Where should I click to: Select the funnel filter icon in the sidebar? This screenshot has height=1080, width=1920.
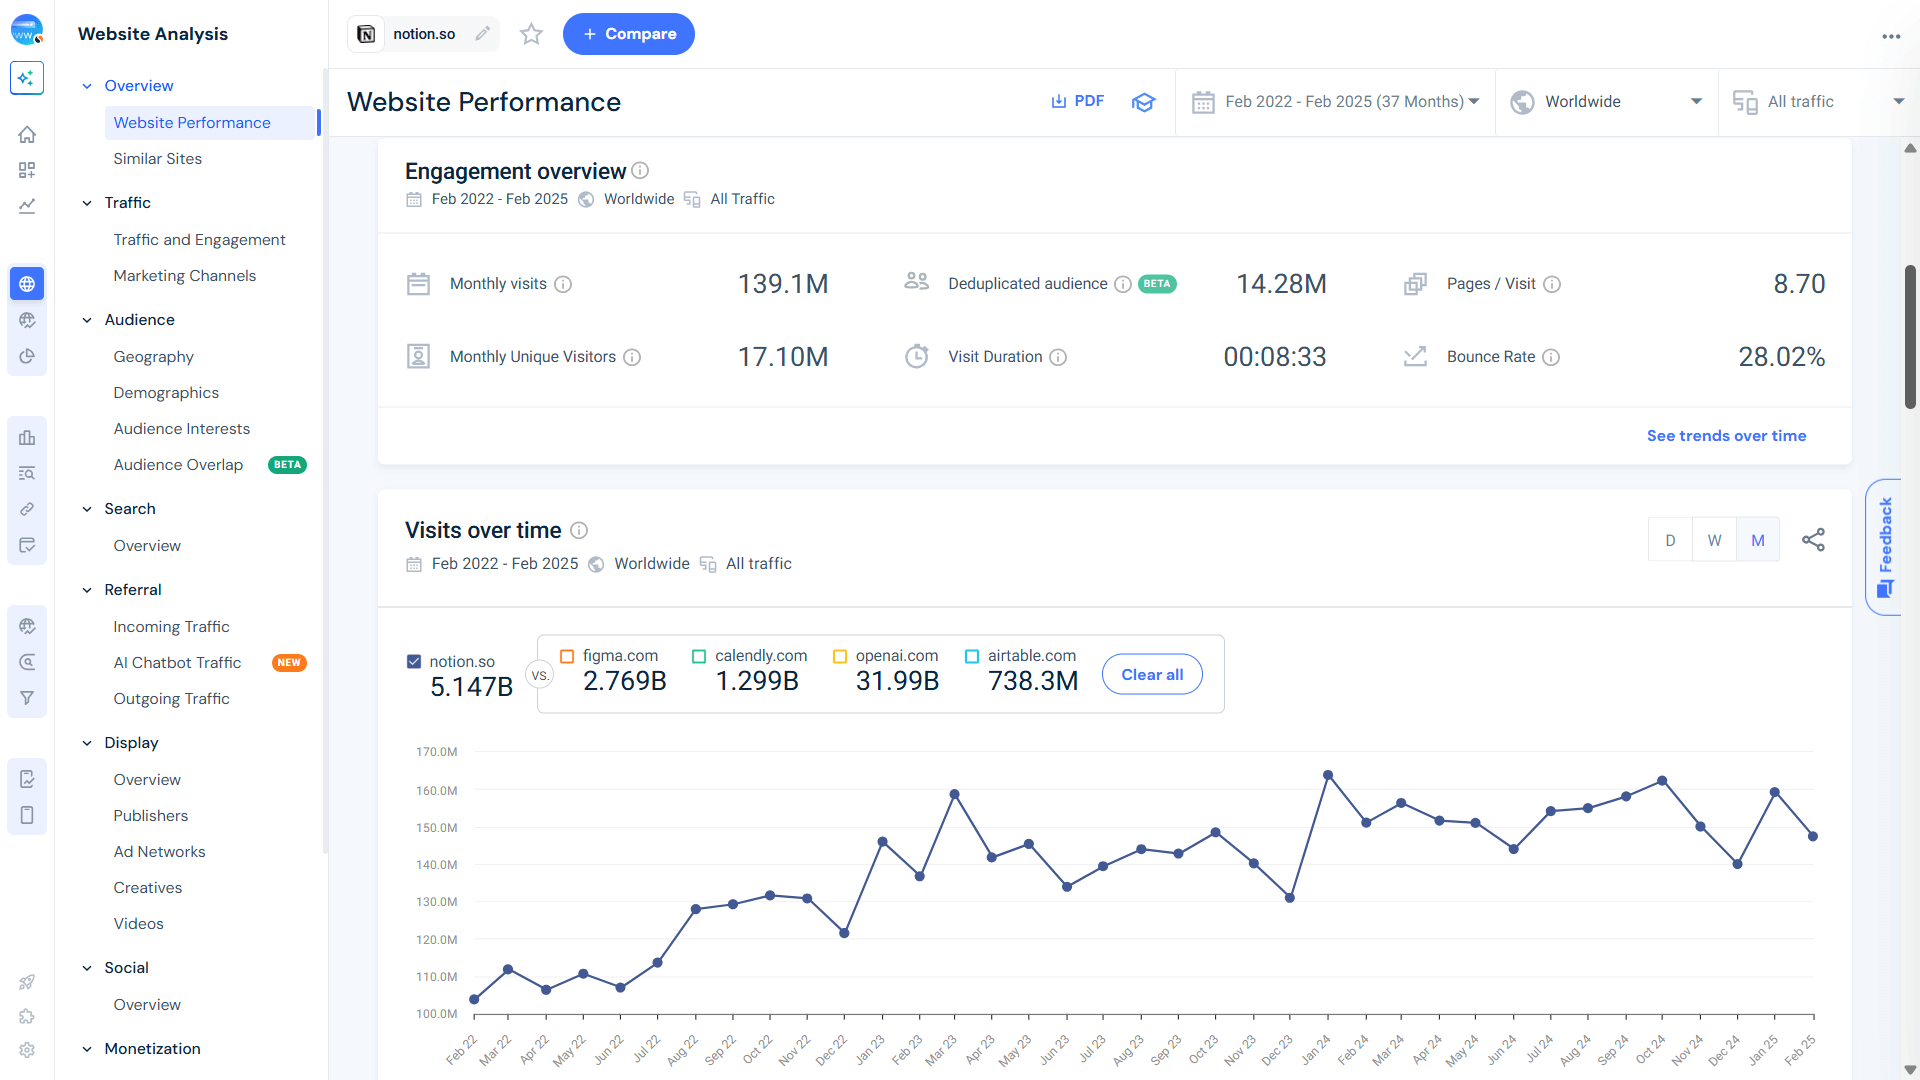tap(27, 698)
